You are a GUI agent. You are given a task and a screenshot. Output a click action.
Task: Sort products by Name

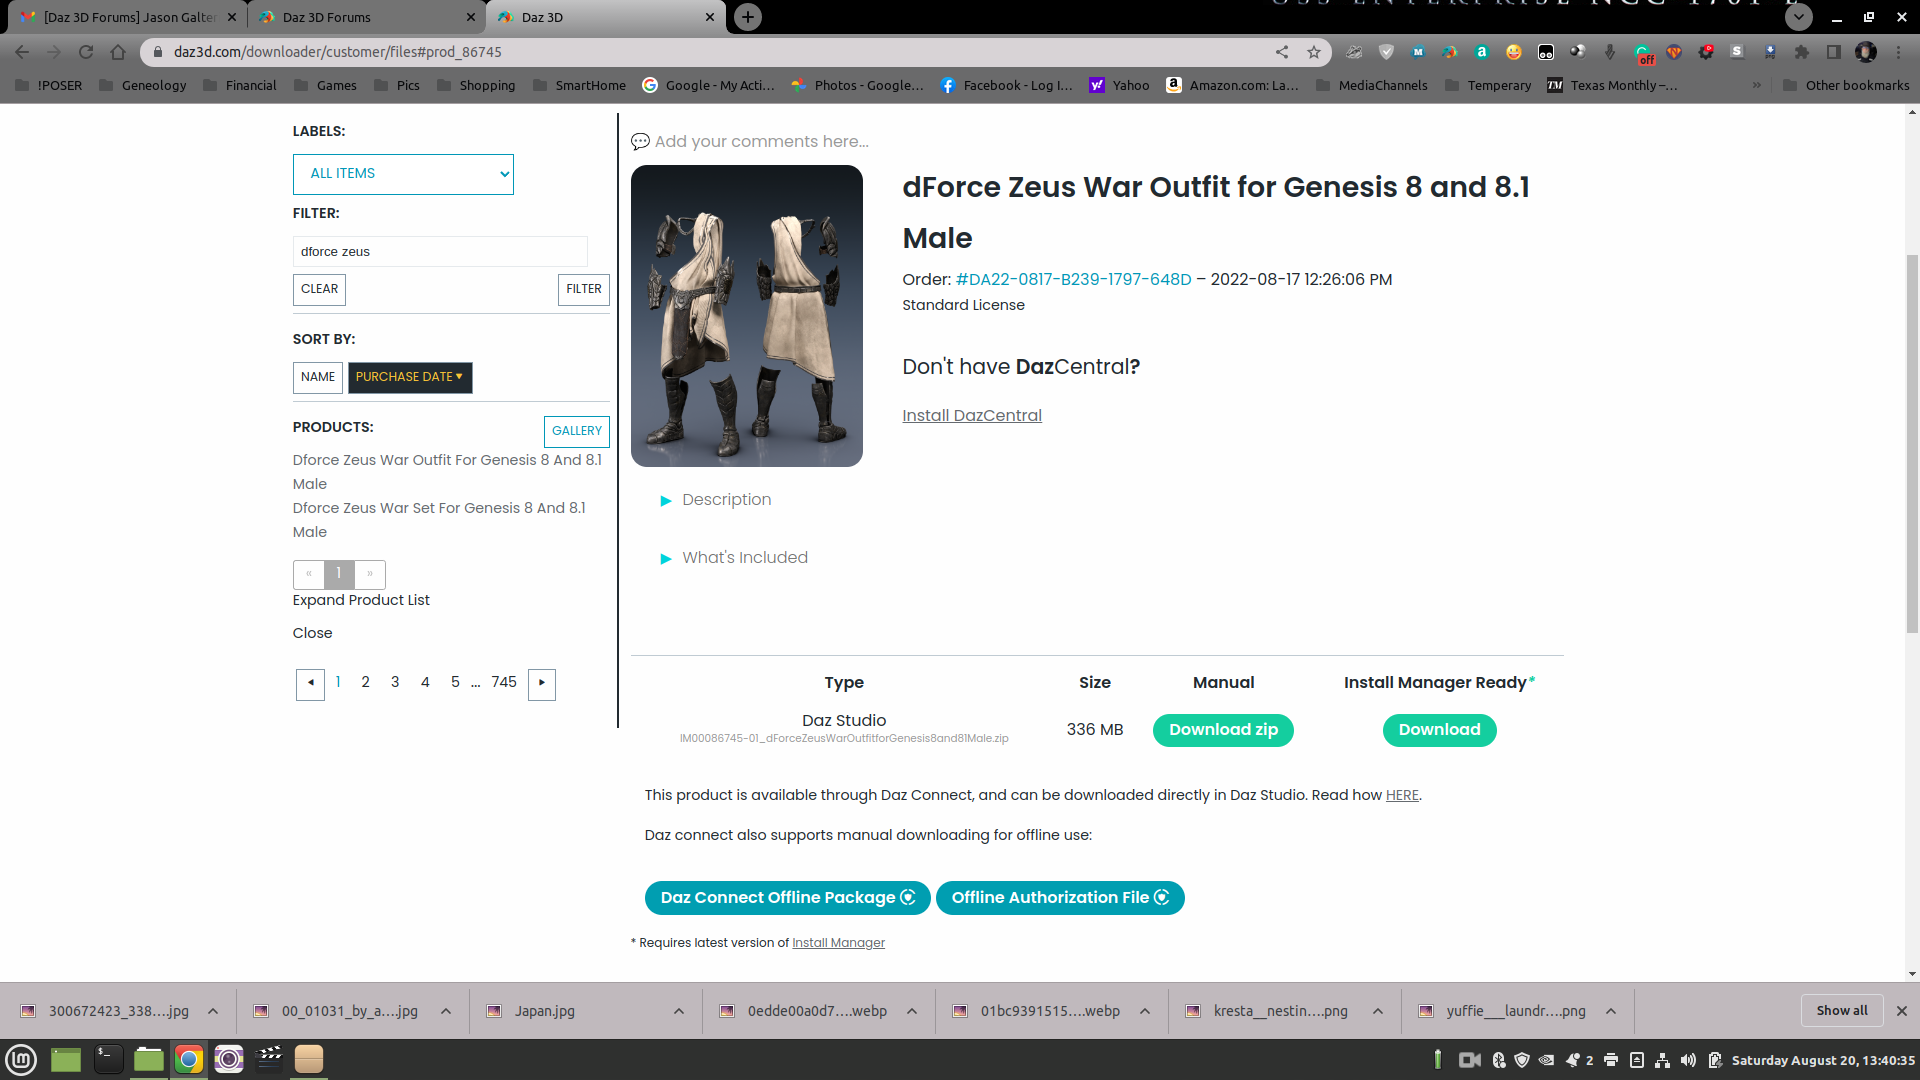[318, 377]
